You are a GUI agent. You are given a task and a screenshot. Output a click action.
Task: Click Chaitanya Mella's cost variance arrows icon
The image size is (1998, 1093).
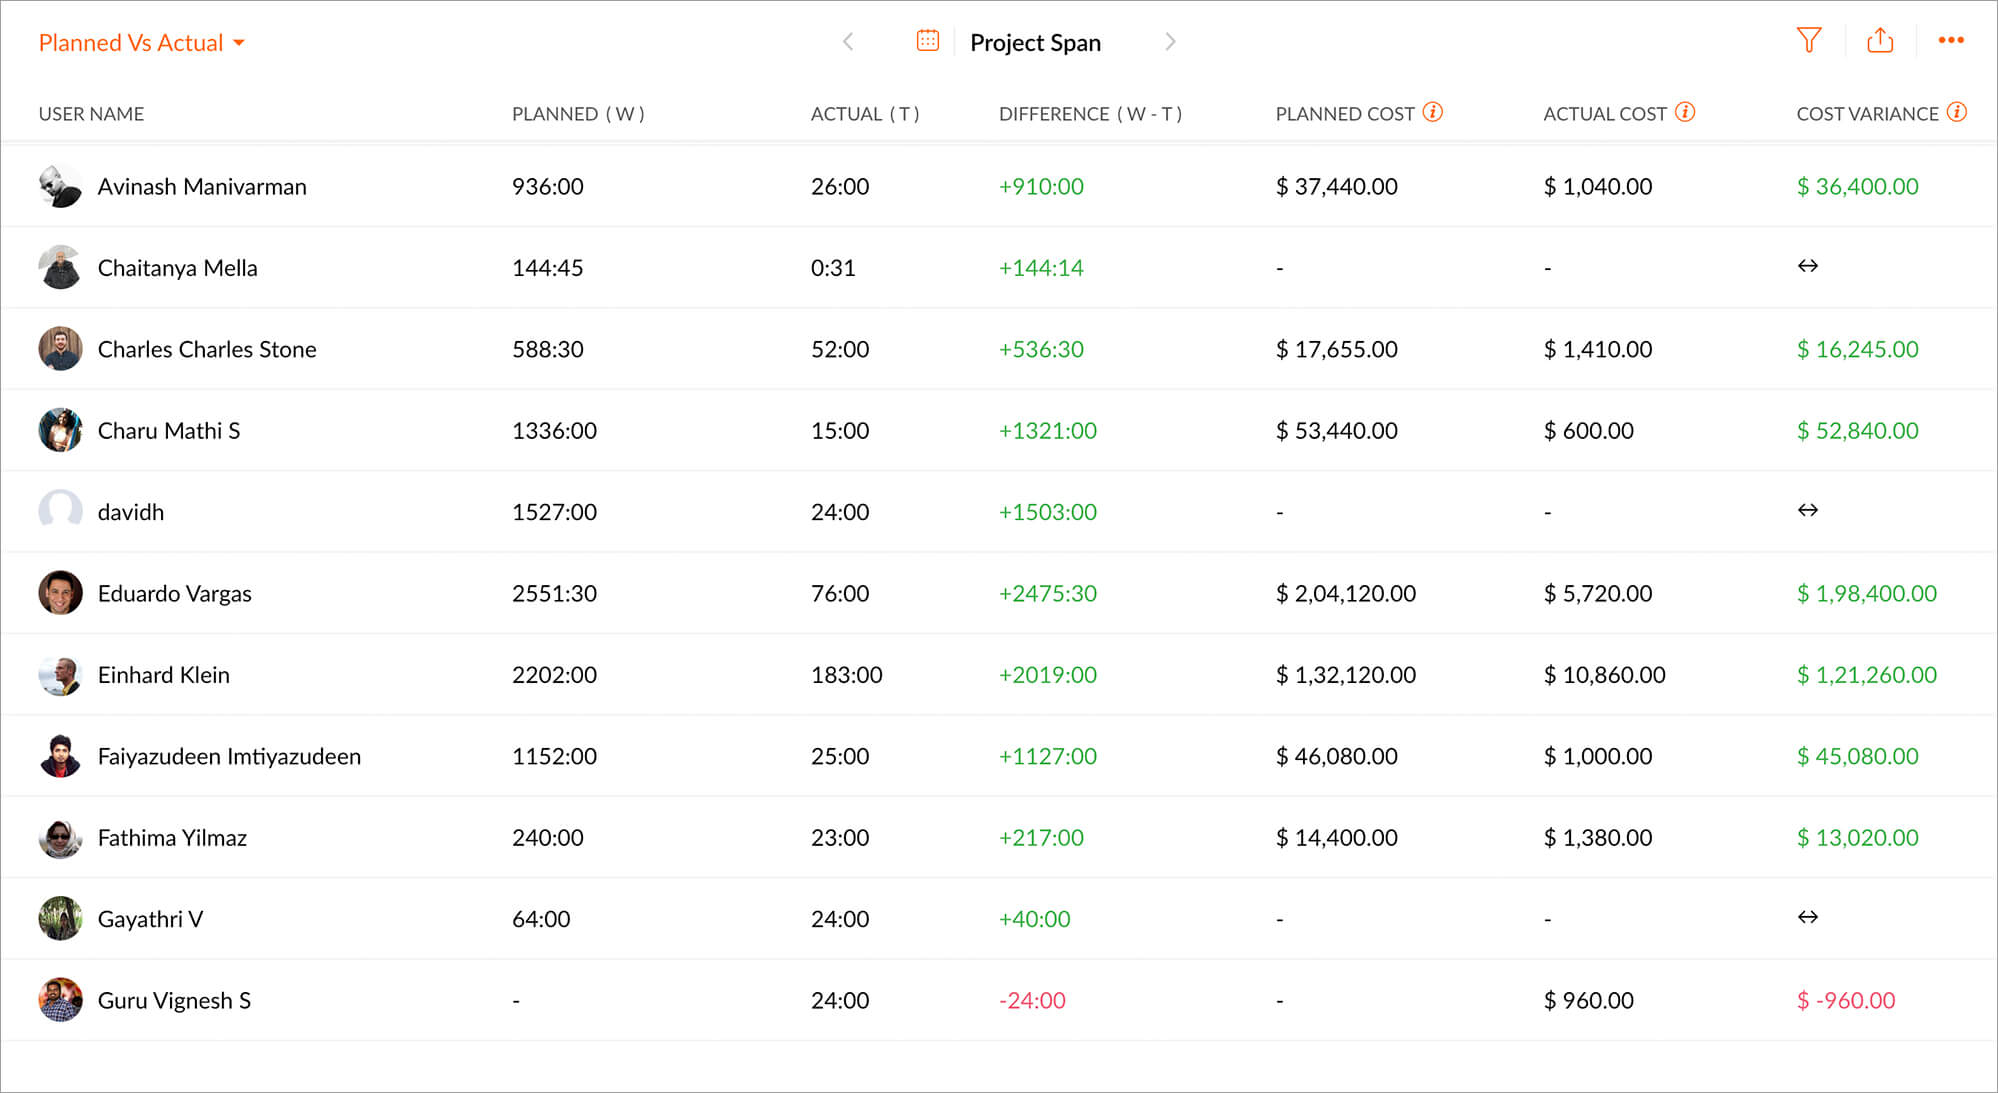(1807, 266)
